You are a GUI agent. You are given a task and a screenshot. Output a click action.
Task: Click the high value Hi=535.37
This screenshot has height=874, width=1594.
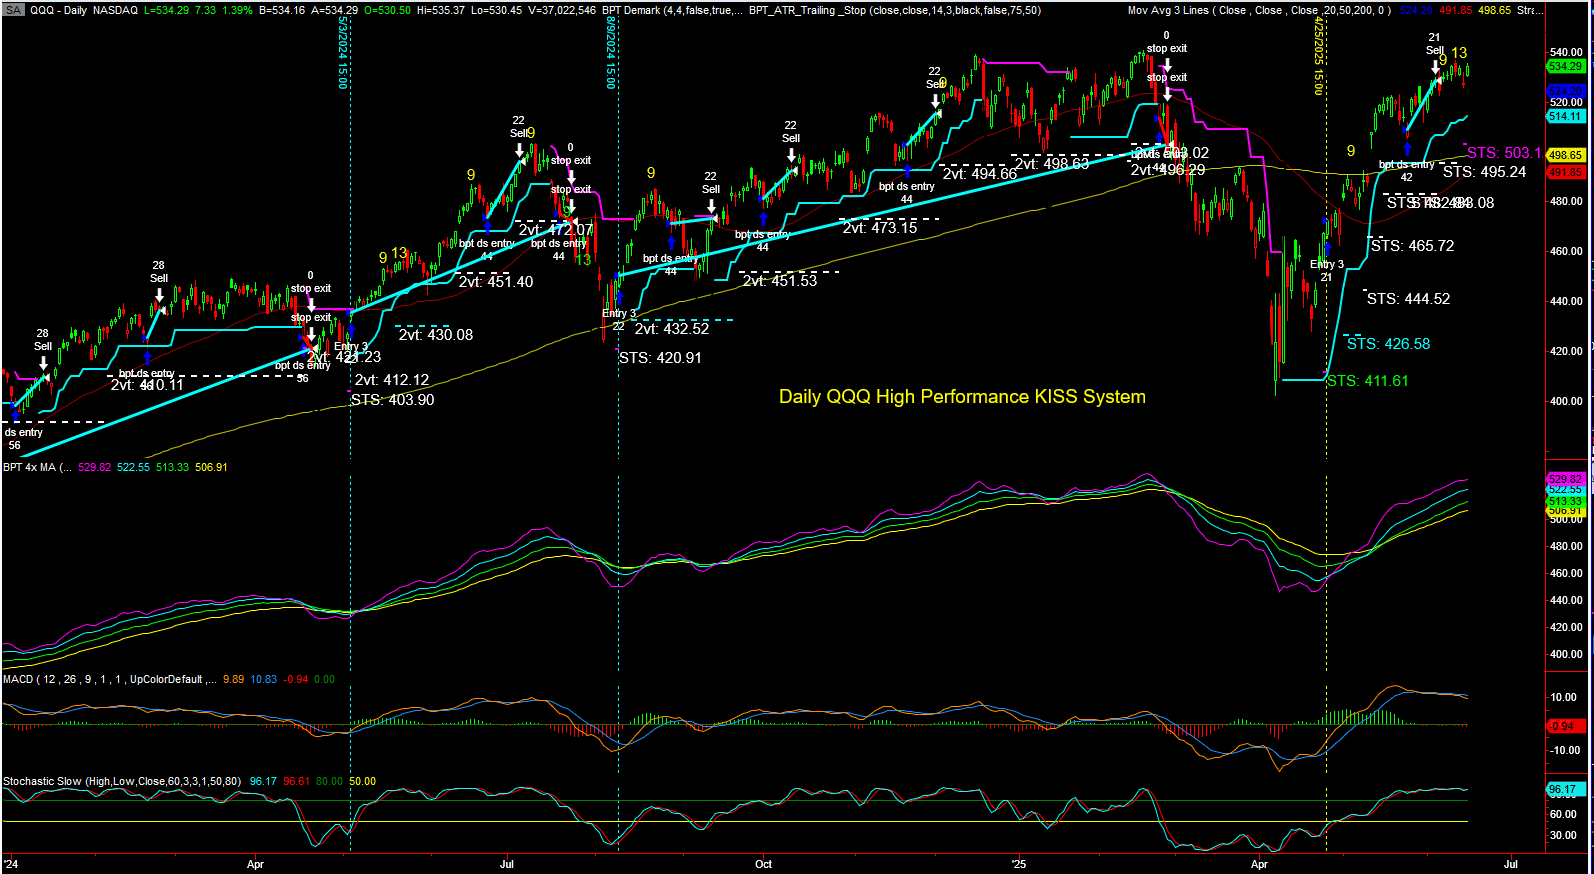pos(441,10)
